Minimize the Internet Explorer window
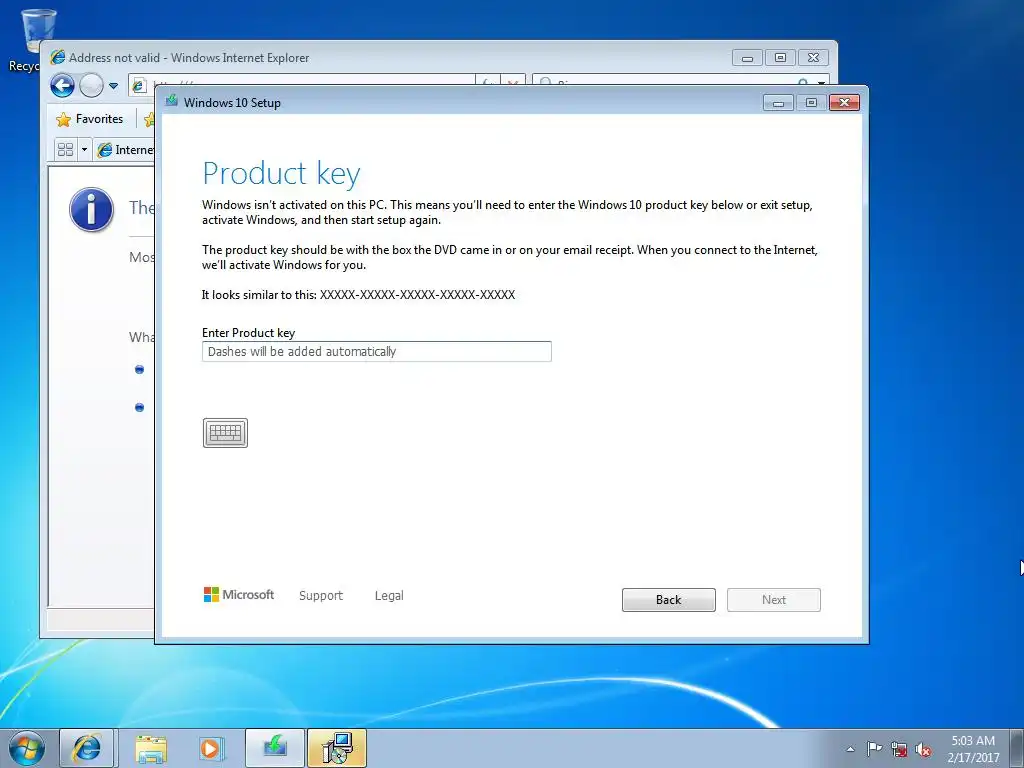 tap(748, 58)
